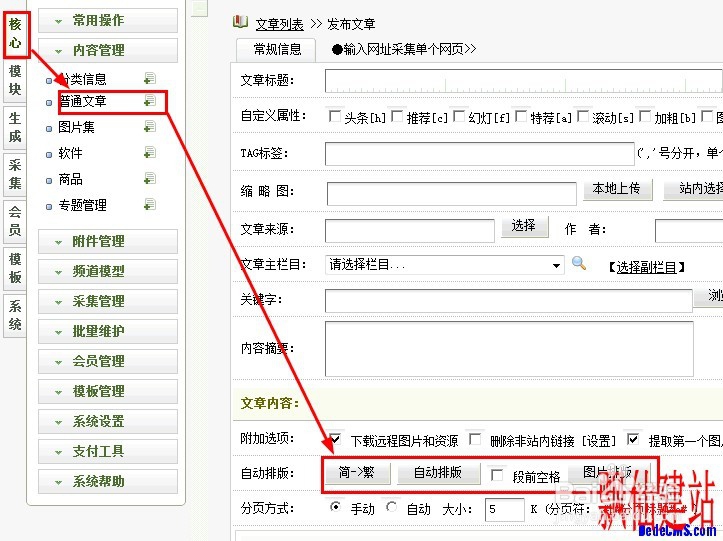Viewport: 723px width, 541px height.
Task: Expand the 采集管理 section
Action: tap(108, 301)
